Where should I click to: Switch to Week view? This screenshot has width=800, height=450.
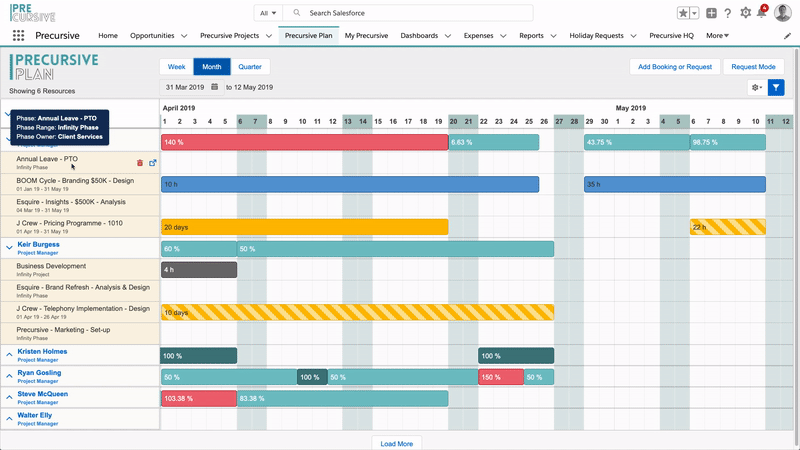click(177, 67)
